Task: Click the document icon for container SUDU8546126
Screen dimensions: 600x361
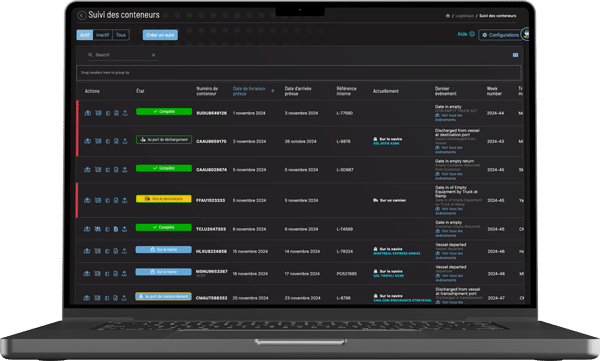Action: pos(116,113)
